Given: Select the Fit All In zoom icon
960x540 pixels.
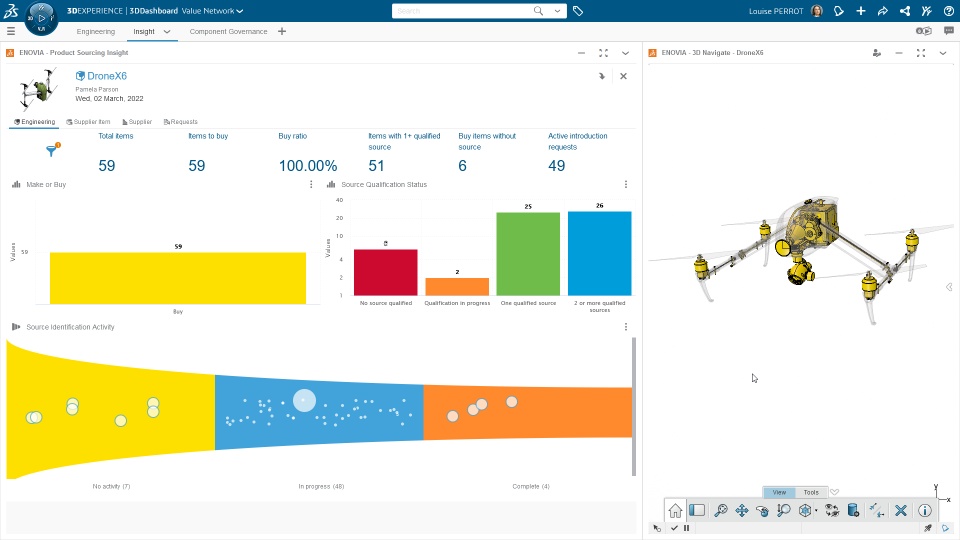Looking at the screenshot, I should pos(721,510).
